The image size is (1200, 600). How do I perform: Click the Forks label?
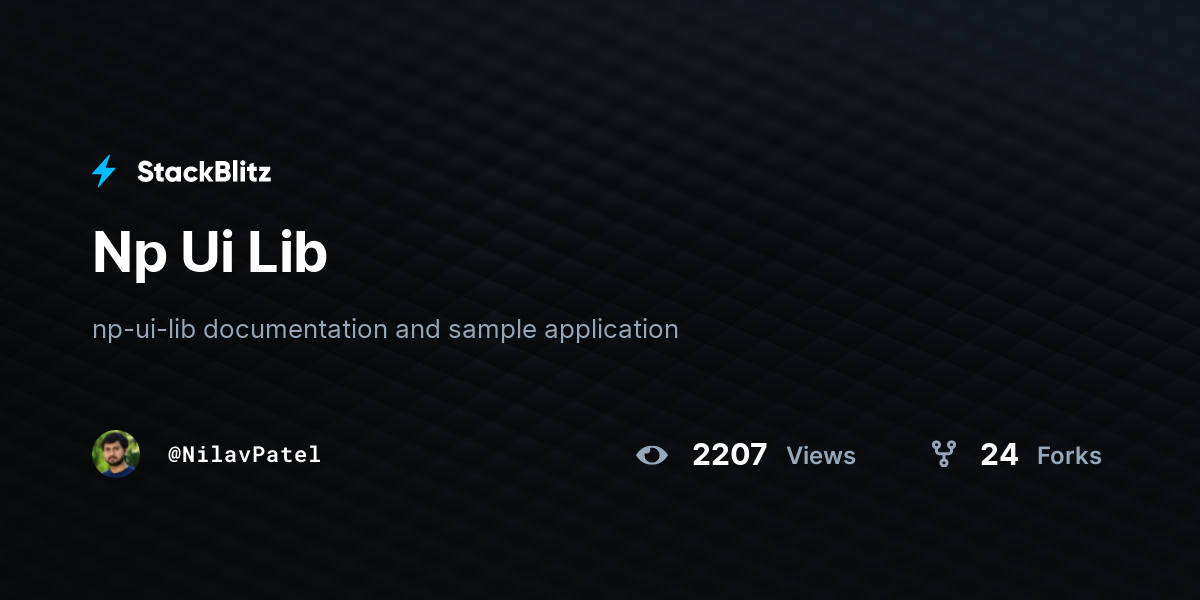pos(1069,456)
